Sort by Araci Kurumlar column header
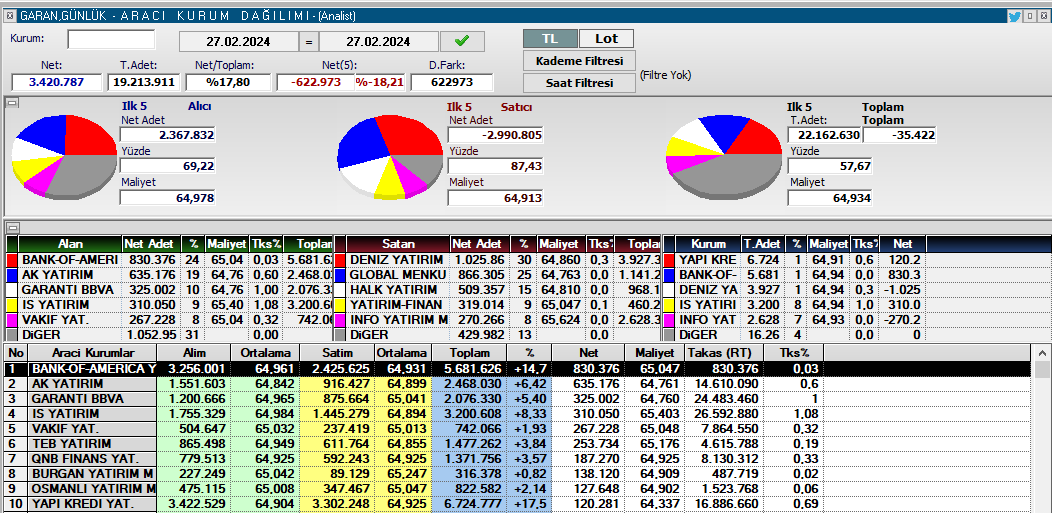This screenshot has height=513, width=1052. coord(93,353)
